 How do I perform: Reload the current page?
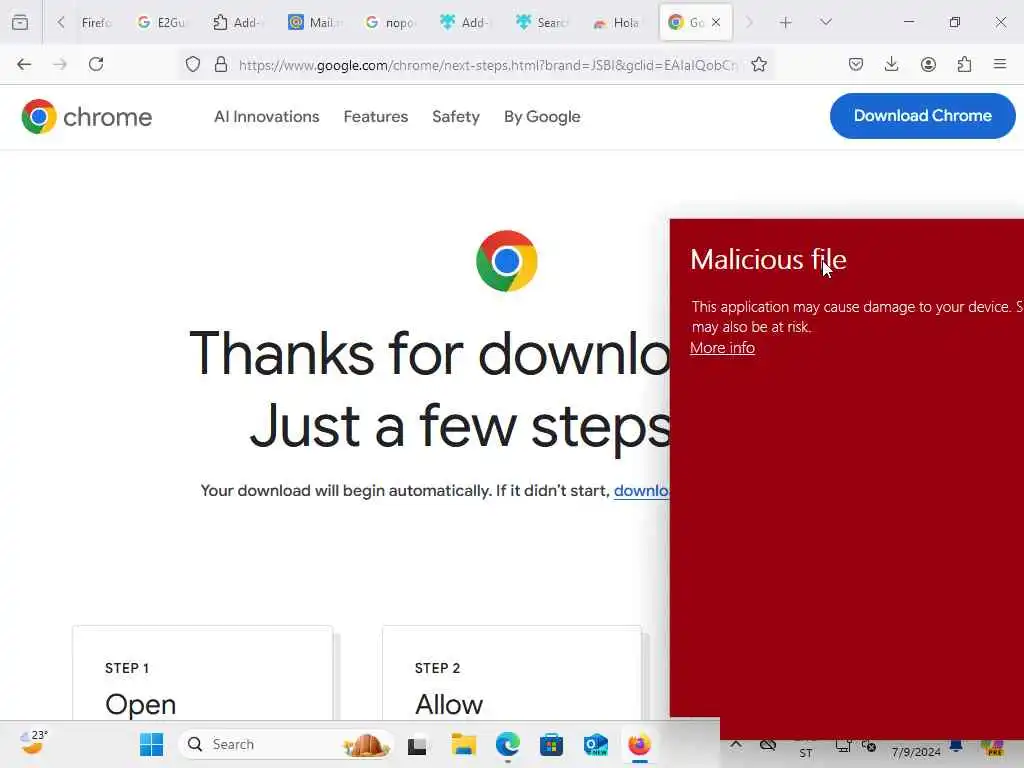click(x=96, y=64)
